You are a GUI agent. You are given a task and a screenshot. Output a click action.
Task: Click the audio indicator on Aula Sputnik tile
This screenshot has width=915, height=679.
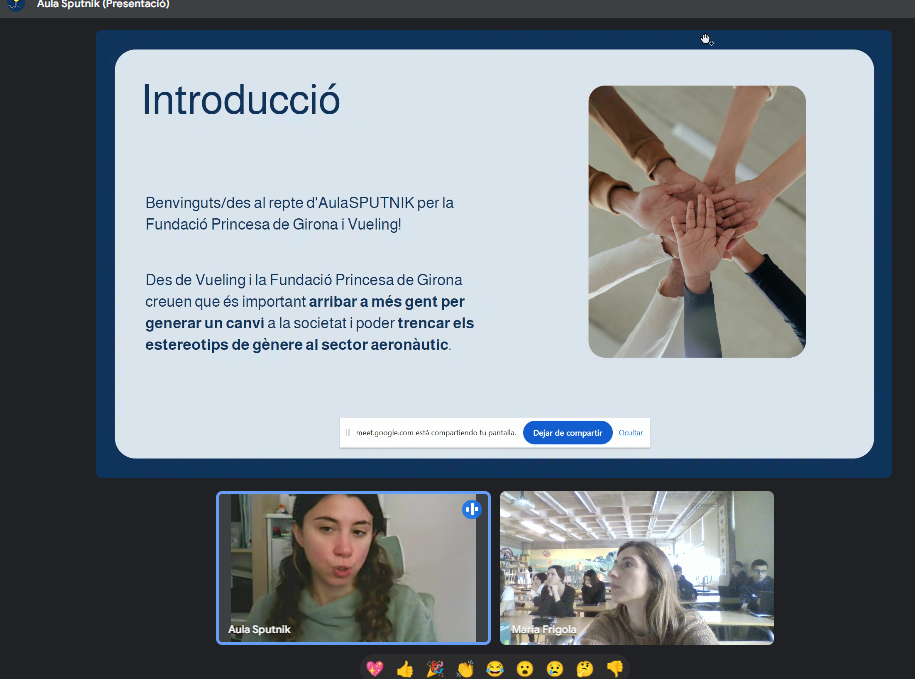[472, 509]
